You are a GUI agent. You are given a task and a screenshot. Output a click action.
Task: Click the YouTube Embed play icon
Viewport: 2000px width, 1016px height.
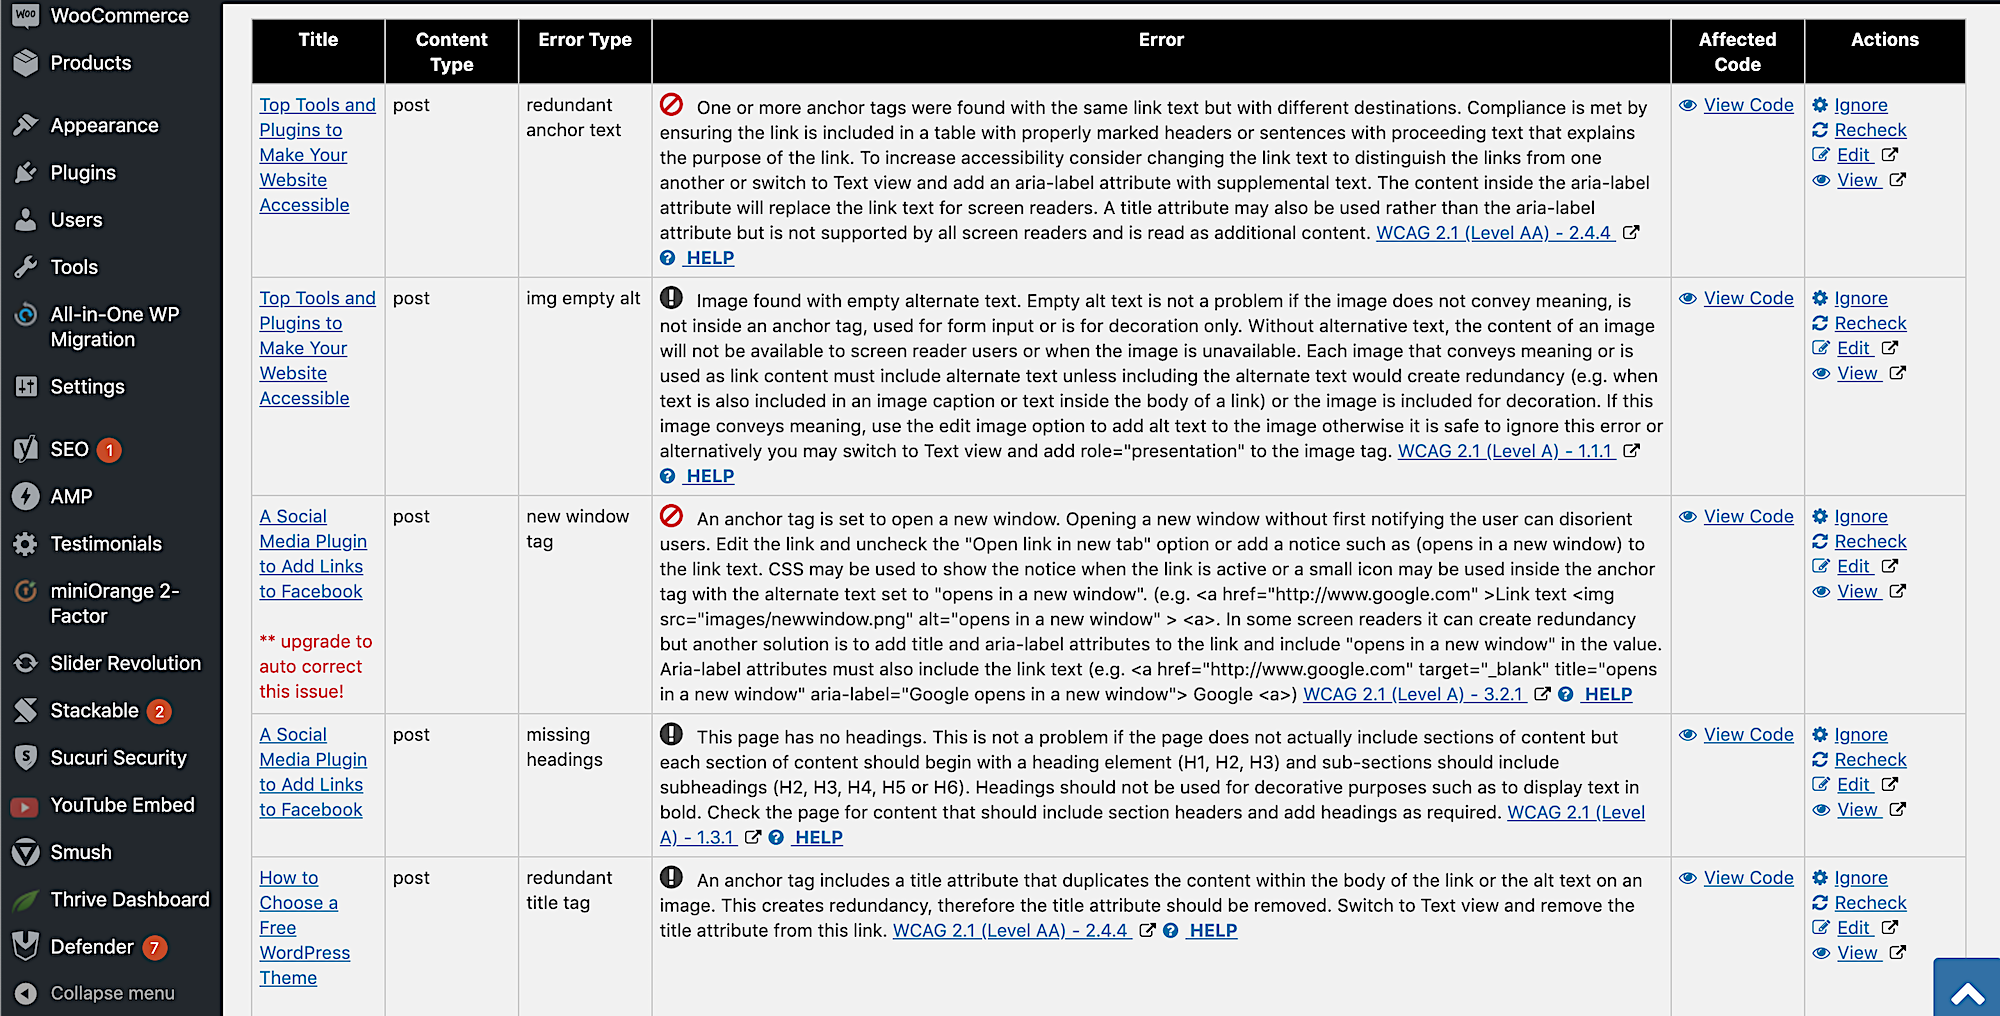coord(26,806)
